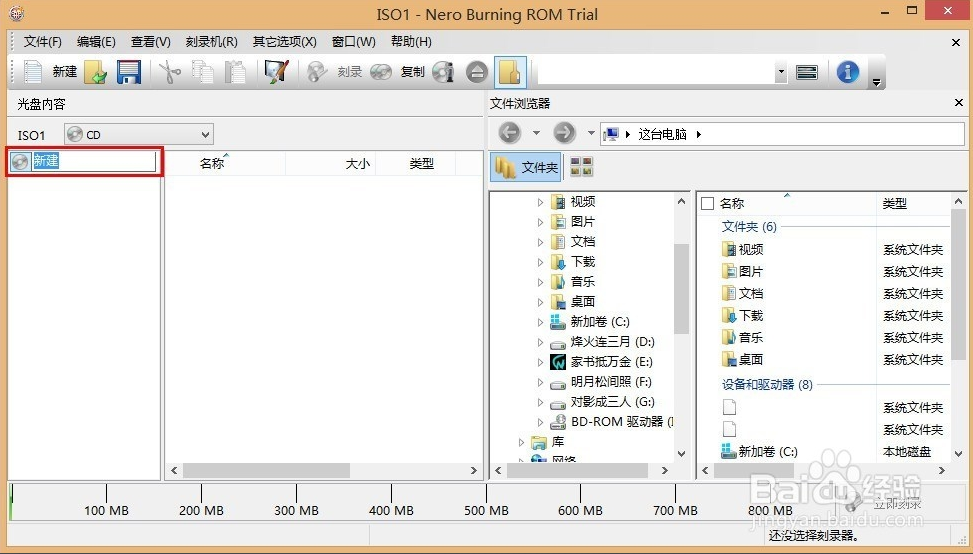Viewport: 973px width, 554px height.
Task: Select 新加卷 (C:) in file list
Action: click(760, 452)
